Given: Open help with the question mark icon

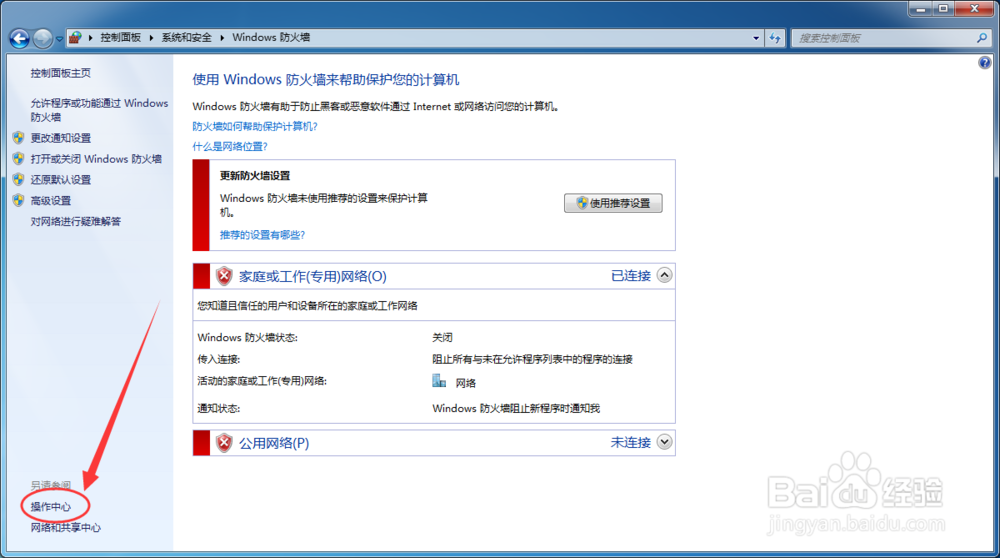Looking at the screenshot, I should click(985, 62).
